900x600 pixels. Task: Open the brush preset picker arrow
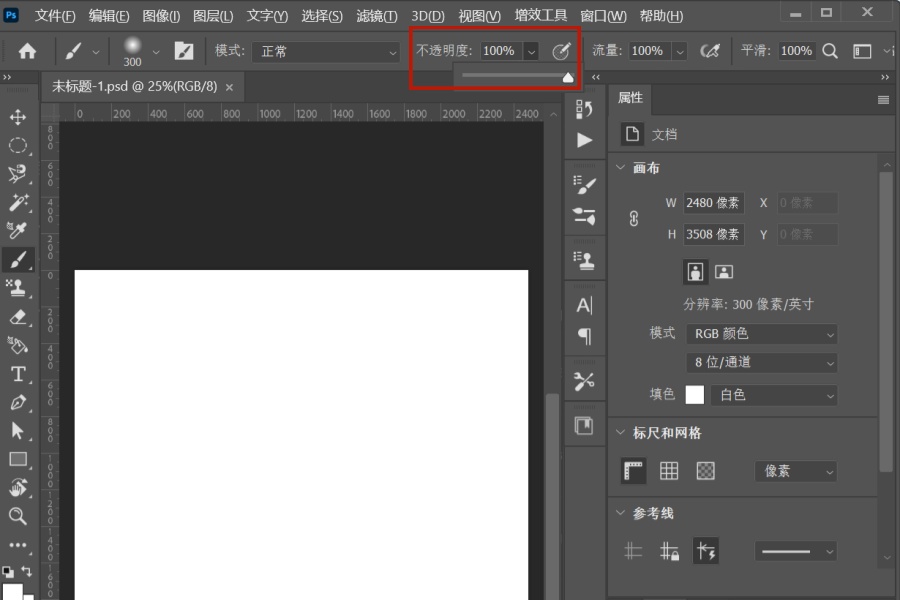(156, 52)
